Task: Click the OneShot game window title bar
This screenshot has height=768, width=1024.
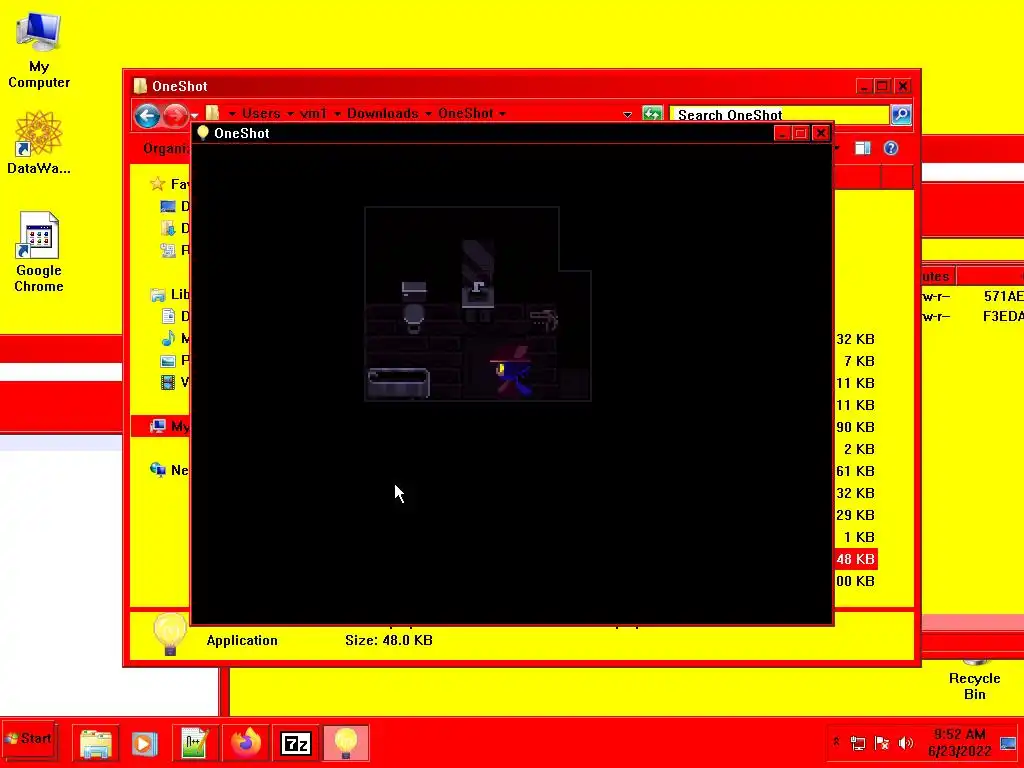Action: 483,133
